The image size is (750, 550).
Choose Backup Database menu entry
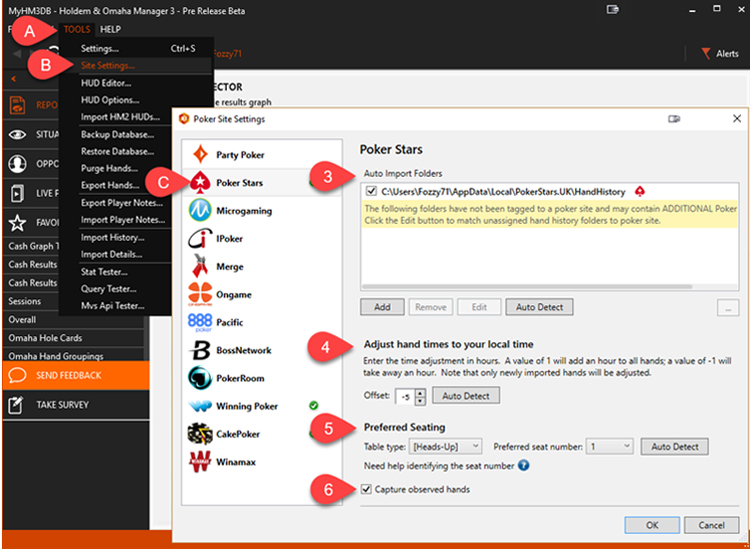click(117, 134)
